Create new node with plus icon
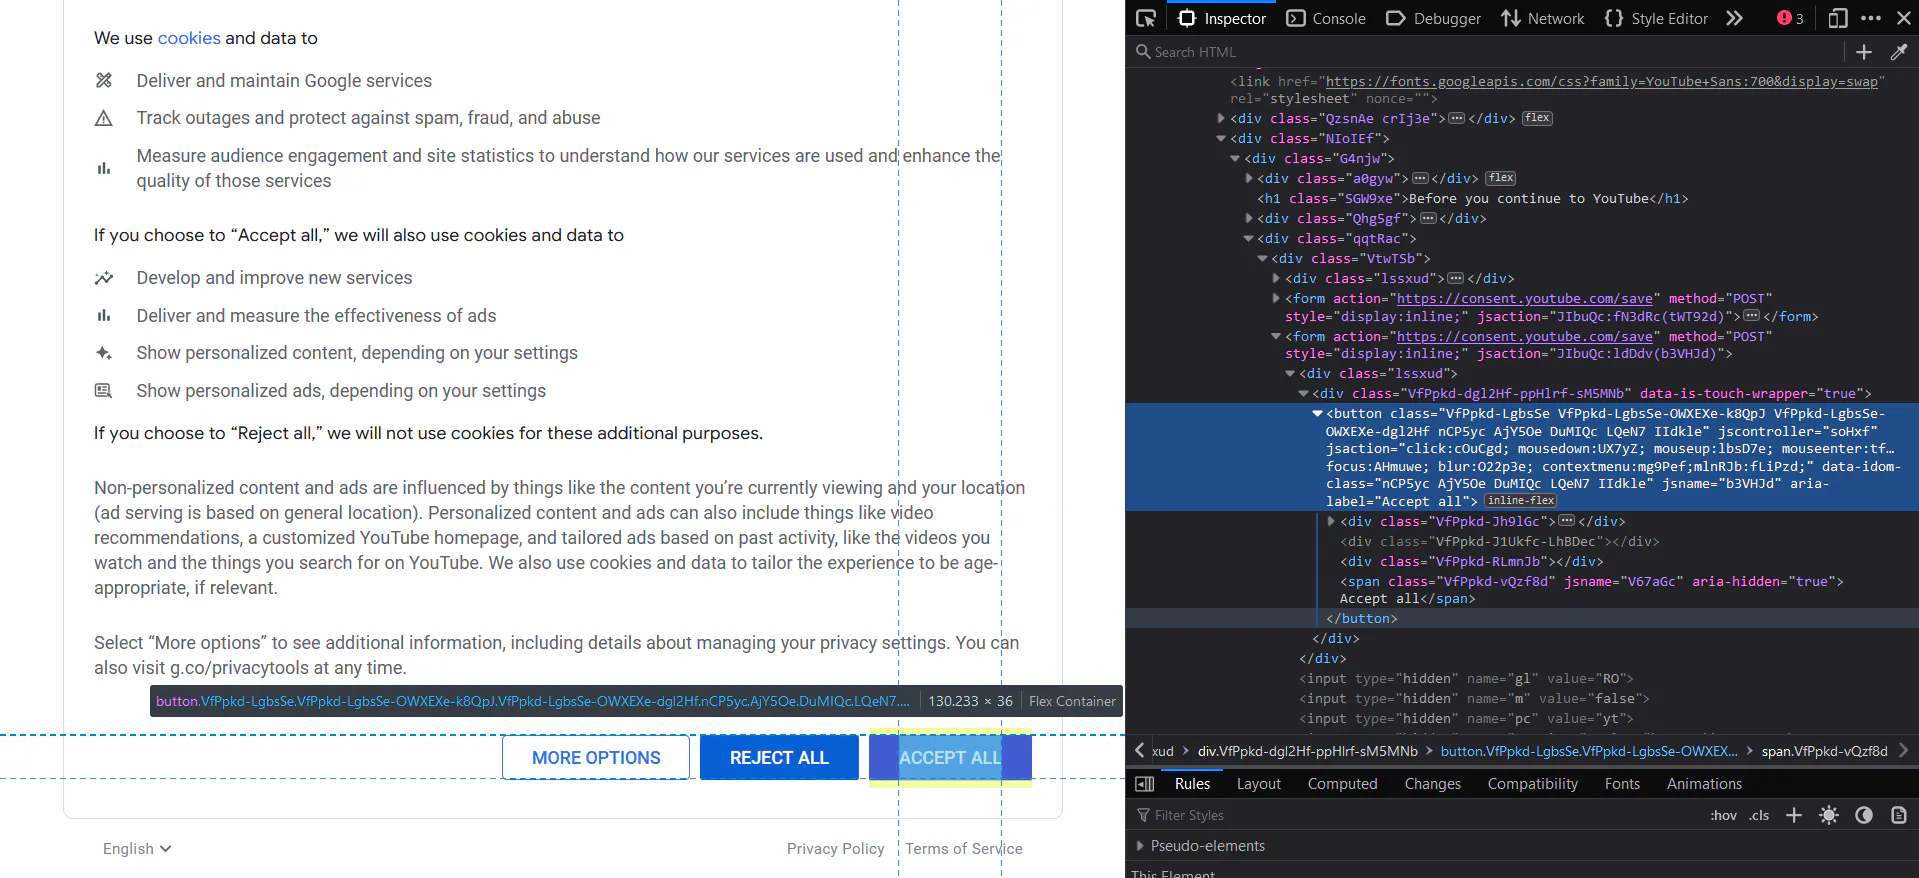The image size is (1919, 878). [1864, 52]
